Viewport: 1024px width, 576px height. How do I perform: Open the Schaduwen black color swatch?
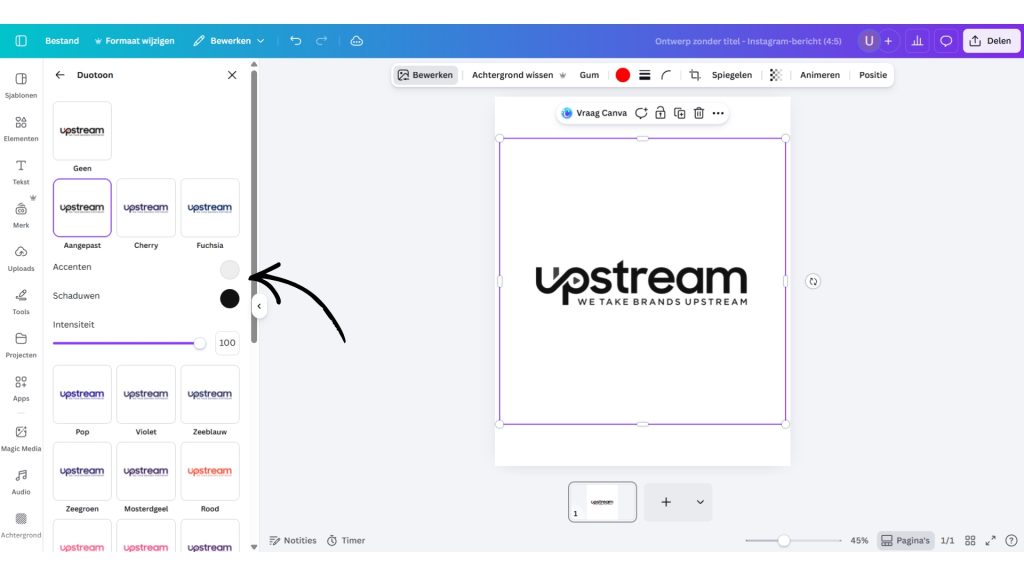[x=229, y=298]
